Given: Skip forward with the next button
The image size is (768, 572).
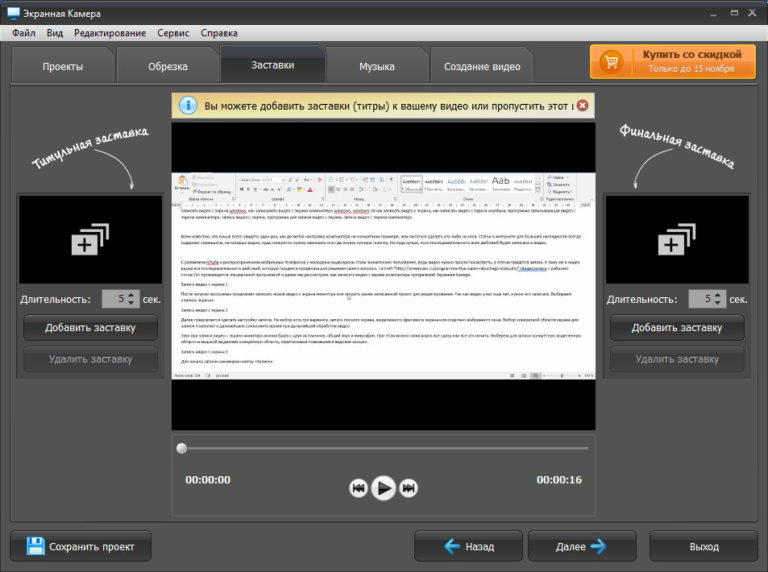Looking at the screenshot, I should [x=408, y=488].
